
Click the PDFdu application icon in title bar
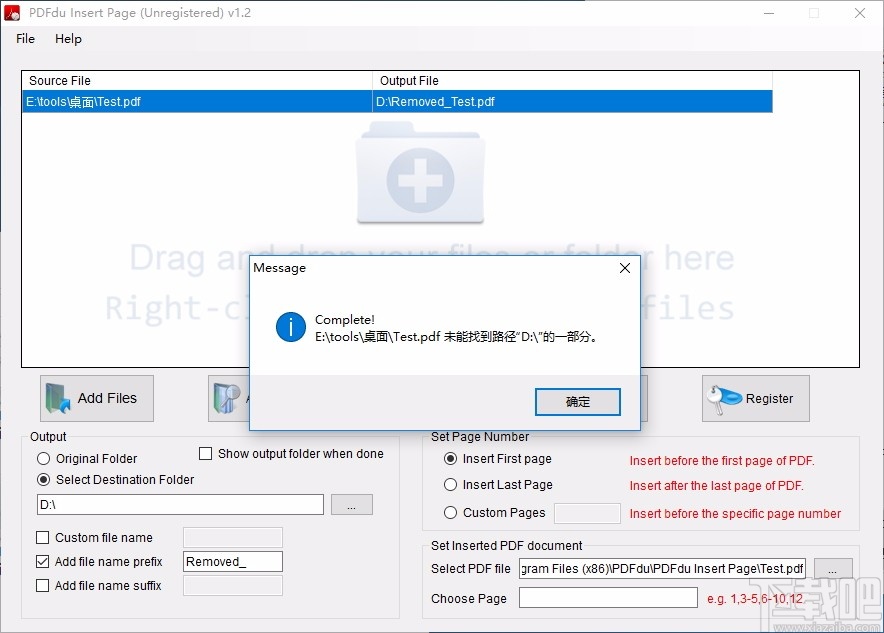[x=13, y=13]
